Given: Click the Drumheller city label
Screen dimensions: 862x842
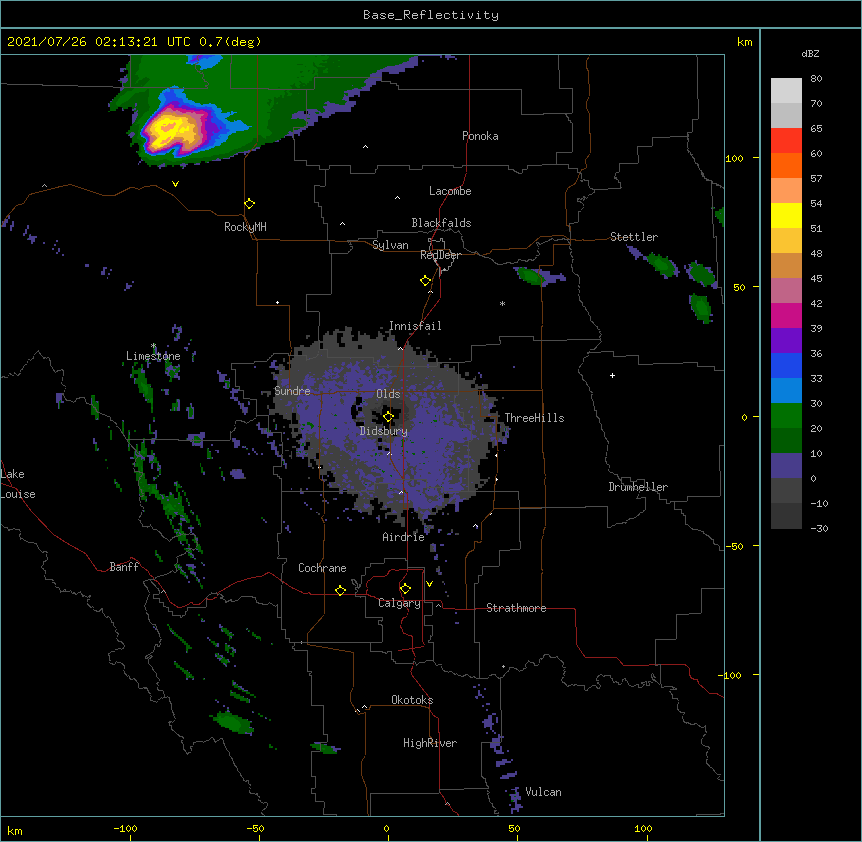Looking at the screenshot, I should [x=638, y=487].
